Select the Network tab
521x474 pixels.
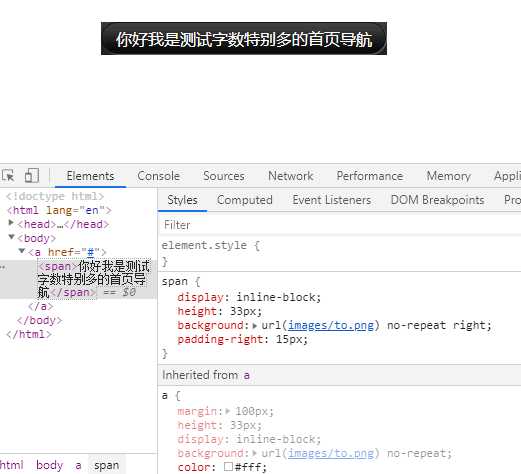[291, 176]
